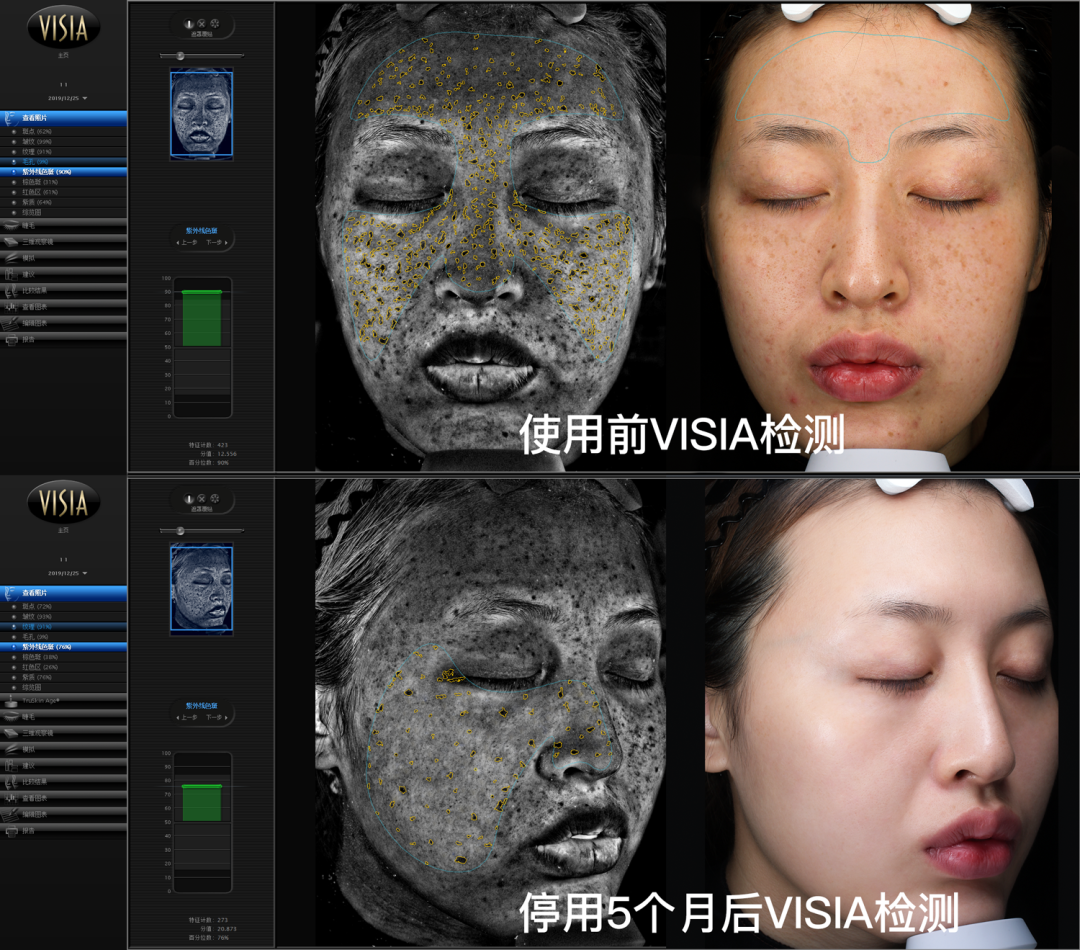Viewport: 1080px width, 950px height.
Task: Click snowflake mask icon in 使用前 panel
Action: (x=215, y=23)
